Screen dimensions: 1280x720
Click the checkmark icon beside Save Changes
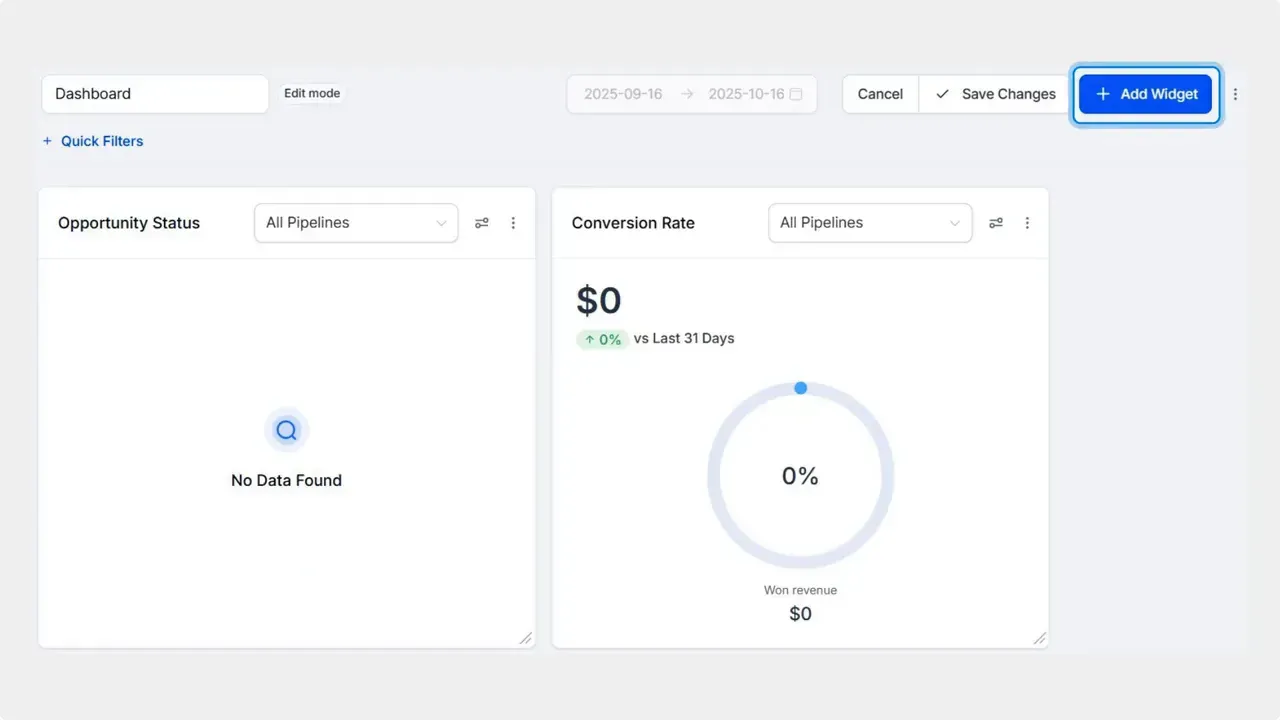pyautogui.click(x=941, y=93)
